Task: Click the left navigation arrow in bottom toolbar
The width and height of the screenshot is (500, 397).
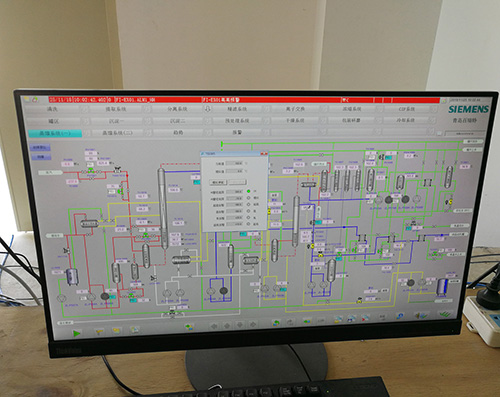Action: tap(214, 326)
